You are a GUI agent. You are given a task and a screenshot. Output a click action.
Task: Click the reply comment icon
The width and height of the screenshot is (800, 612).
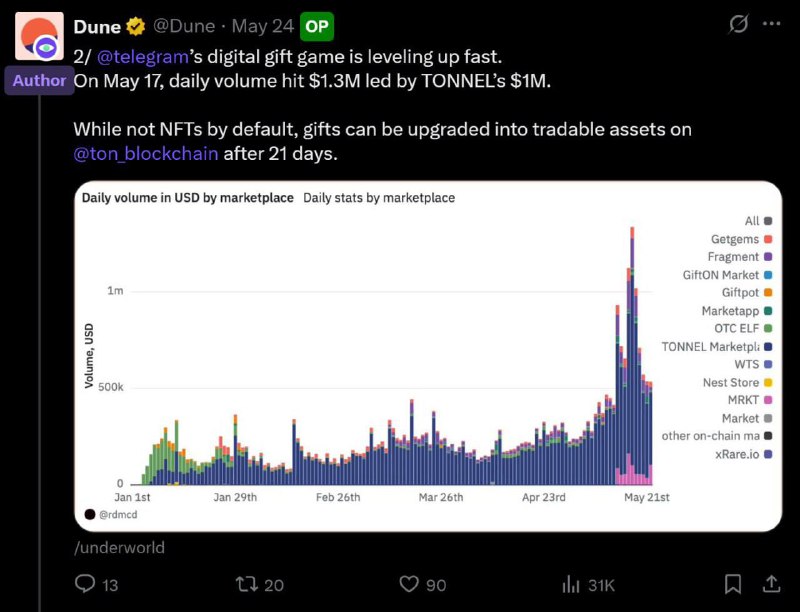[x=85, y=583]
